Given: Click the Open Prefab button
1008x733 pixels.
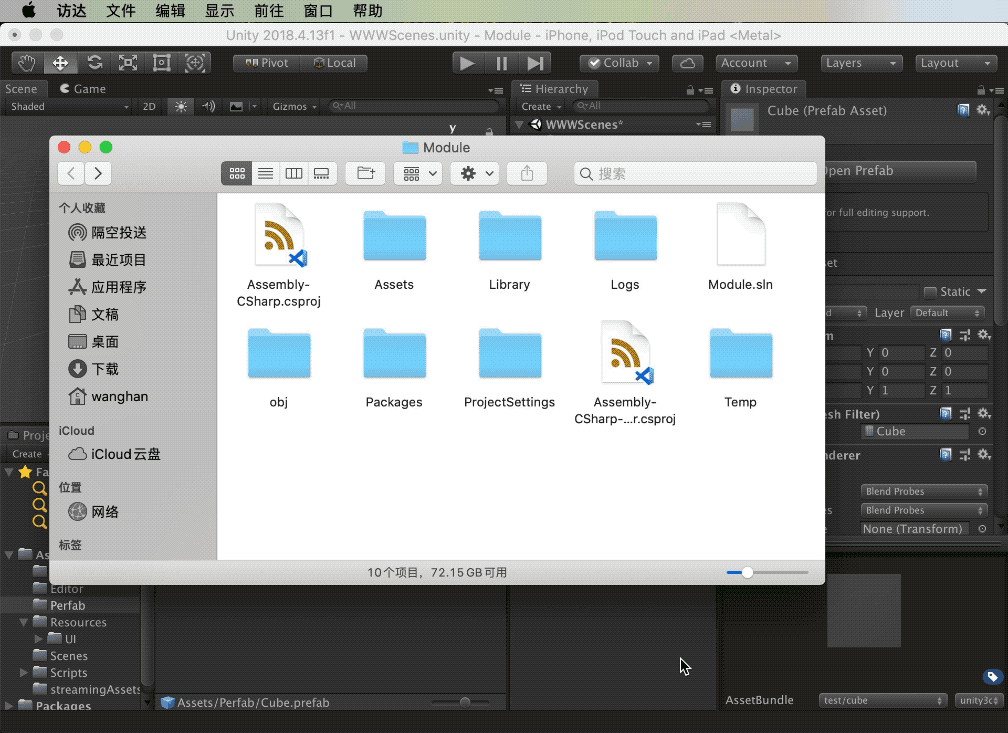Looking at the screenshot, I should click(899, 170).
